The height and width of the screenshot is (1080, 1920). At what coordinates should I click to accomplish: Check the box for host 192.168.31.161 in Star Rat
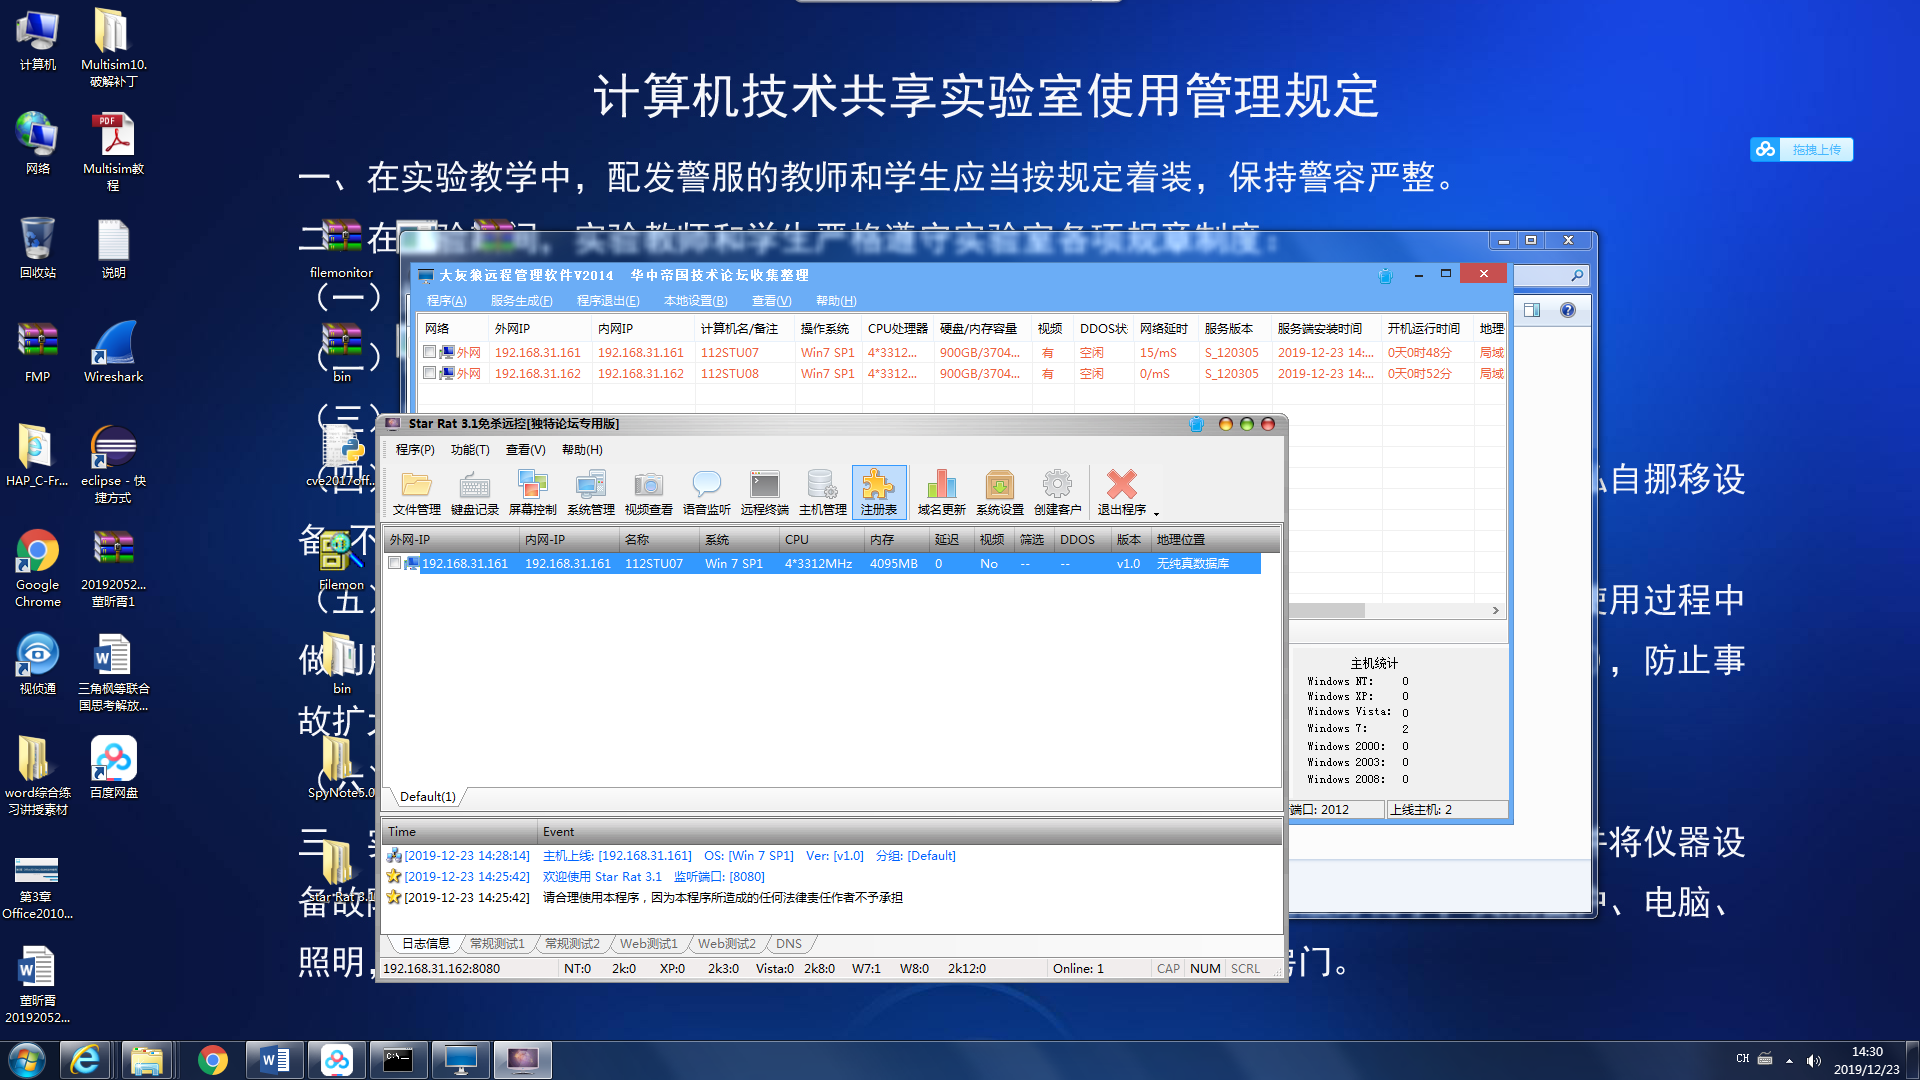coord(395,564)
